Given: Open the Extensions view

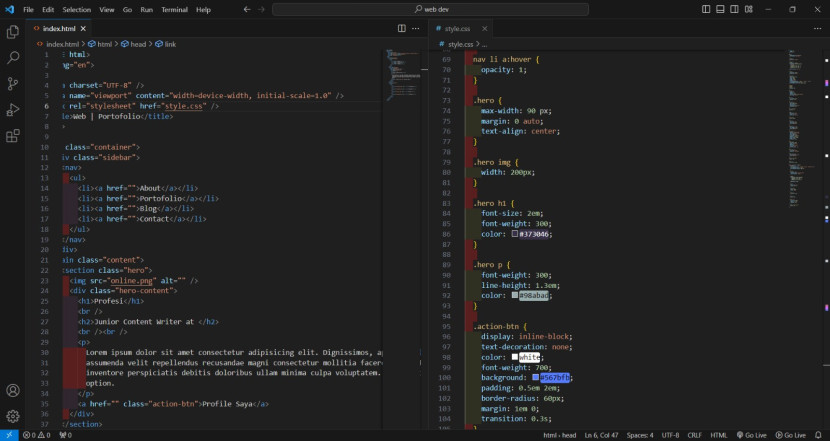Looking at the screenshot, I should [x=13, y=136].
